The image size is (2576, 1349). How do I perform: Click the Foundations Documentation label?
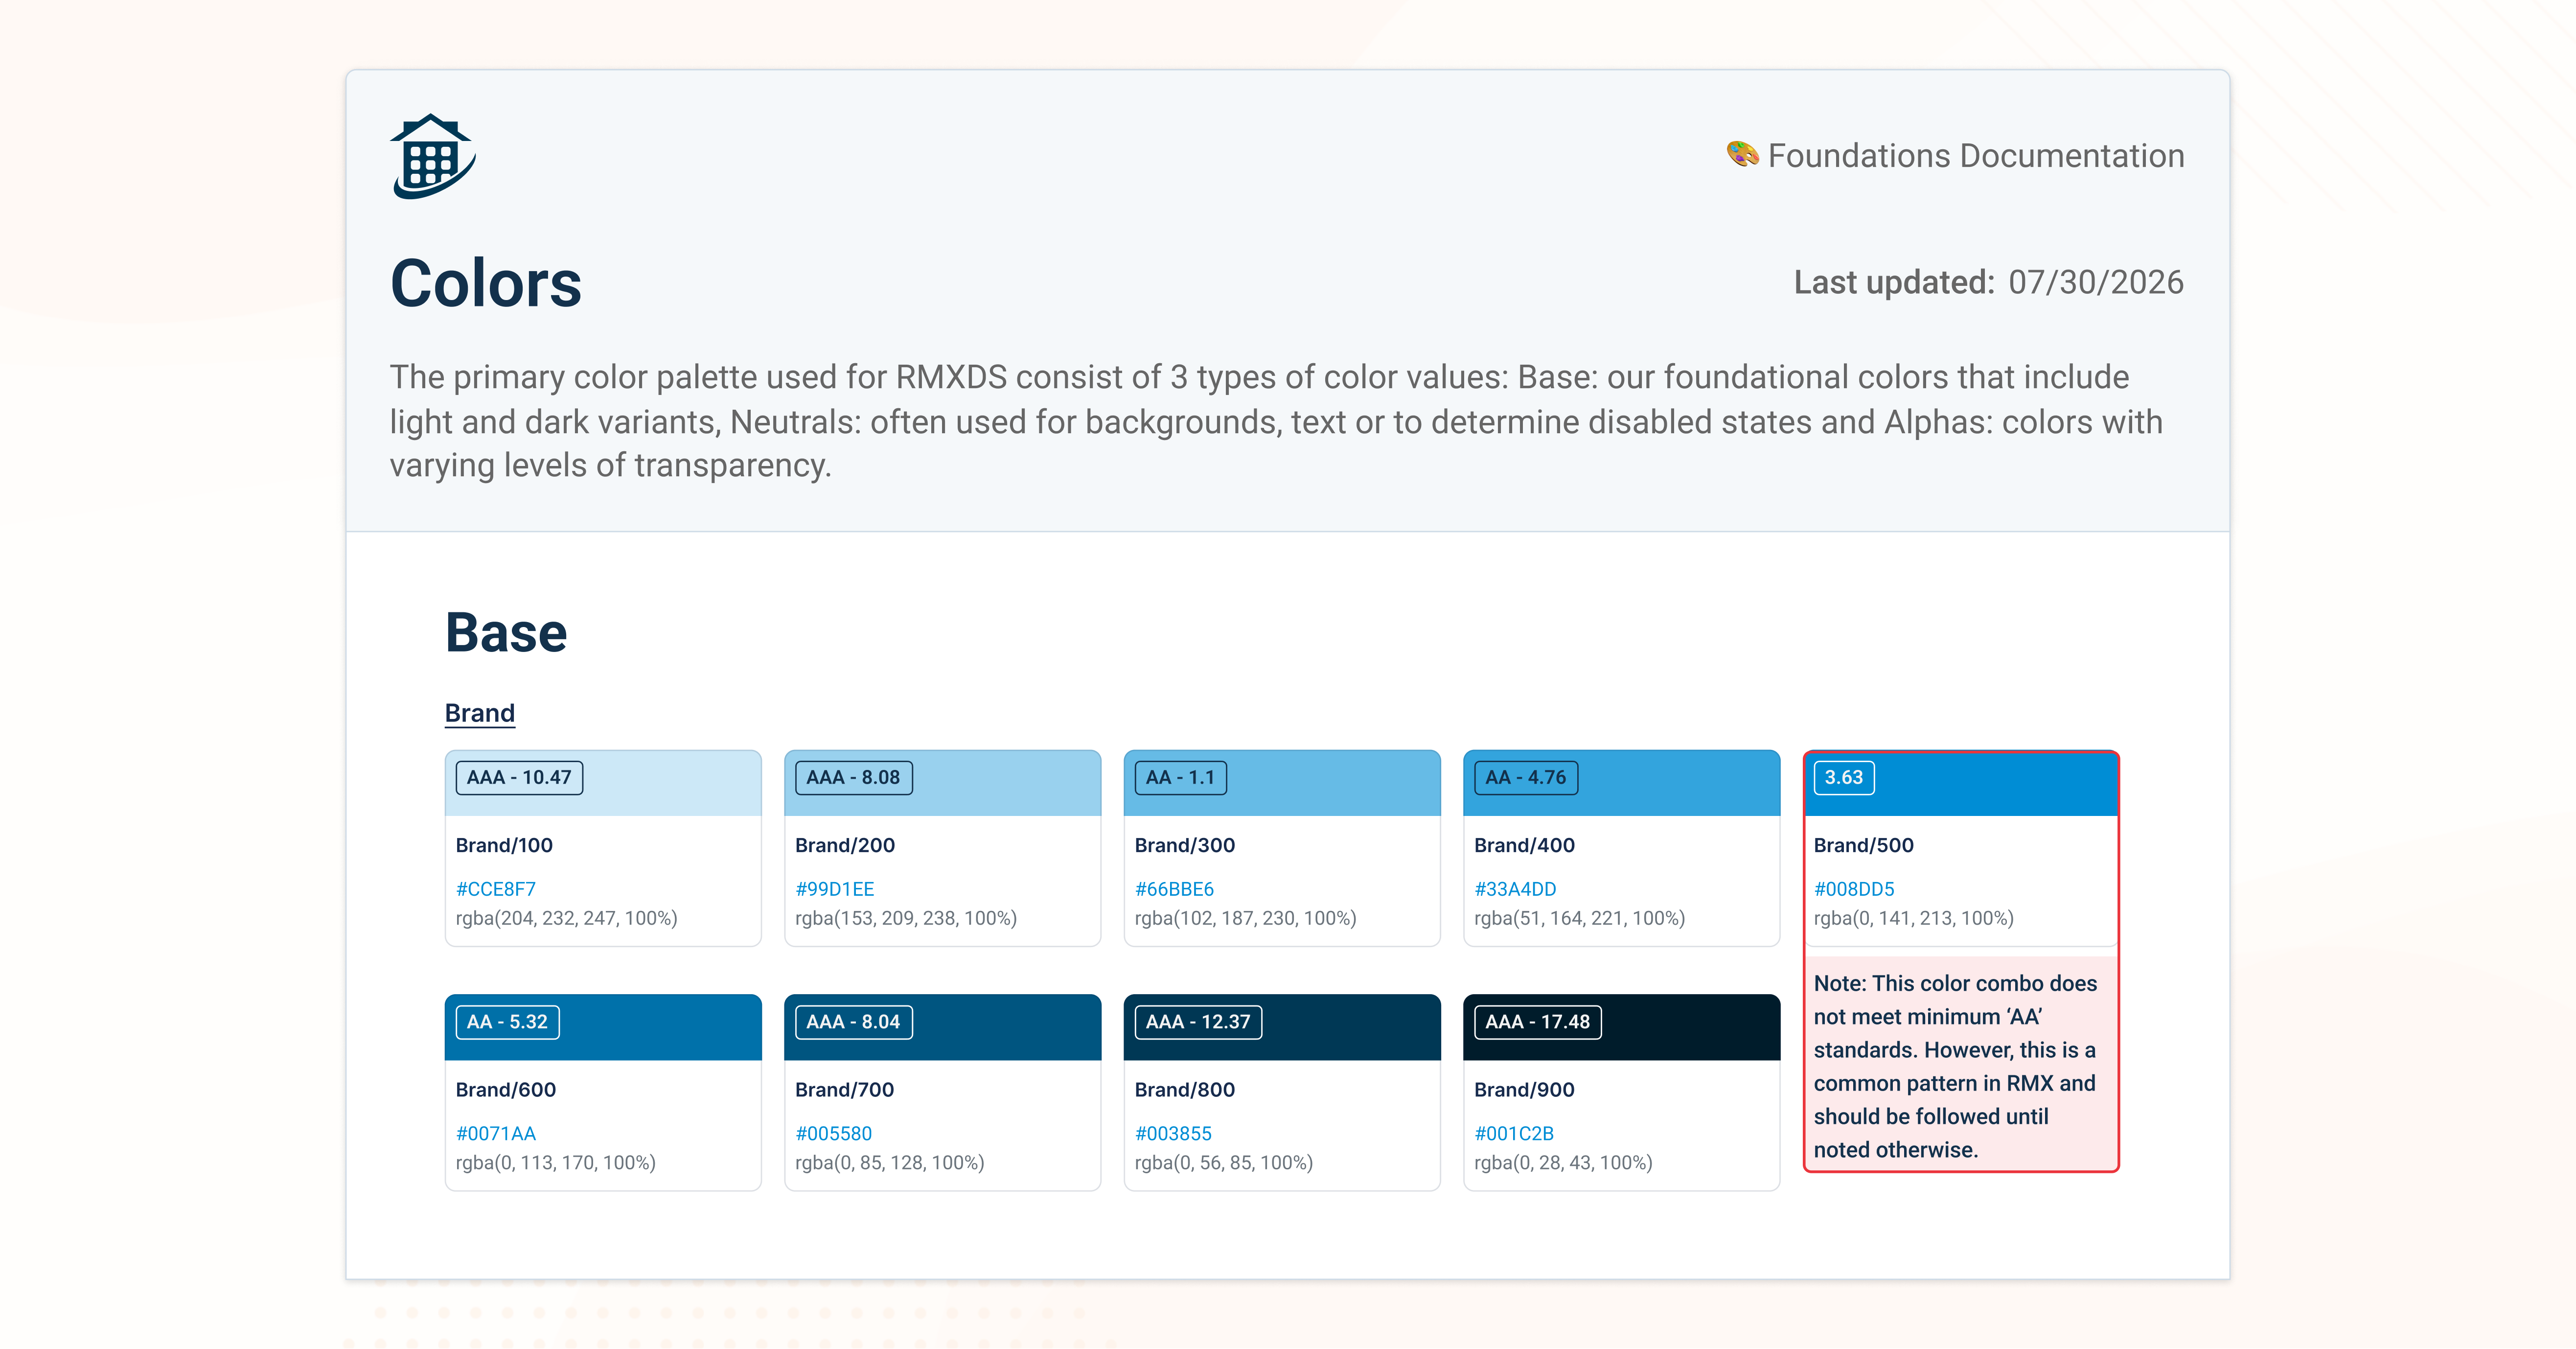tap(1976, 155)
